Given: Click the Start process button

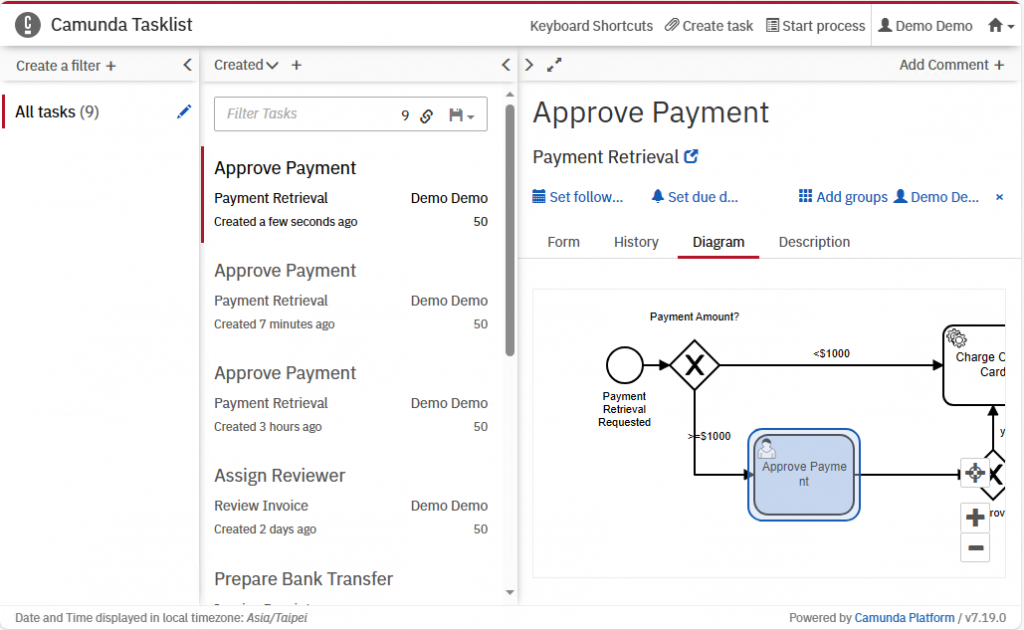Looking at the screenshot, I should (x=815, y=26).
